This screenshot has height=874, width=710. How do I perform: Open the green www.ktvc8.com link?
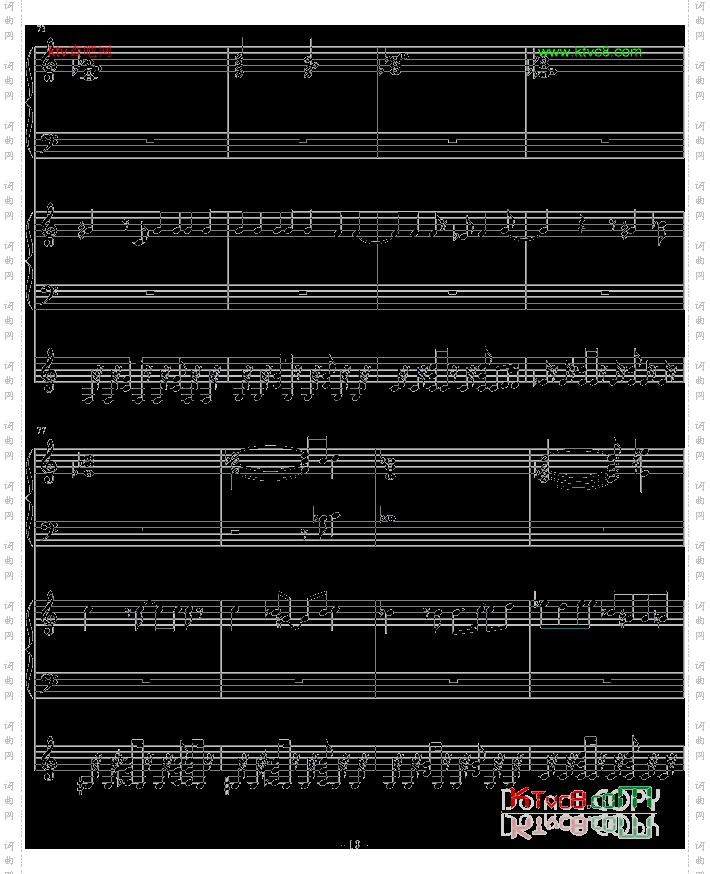(589, 52)
